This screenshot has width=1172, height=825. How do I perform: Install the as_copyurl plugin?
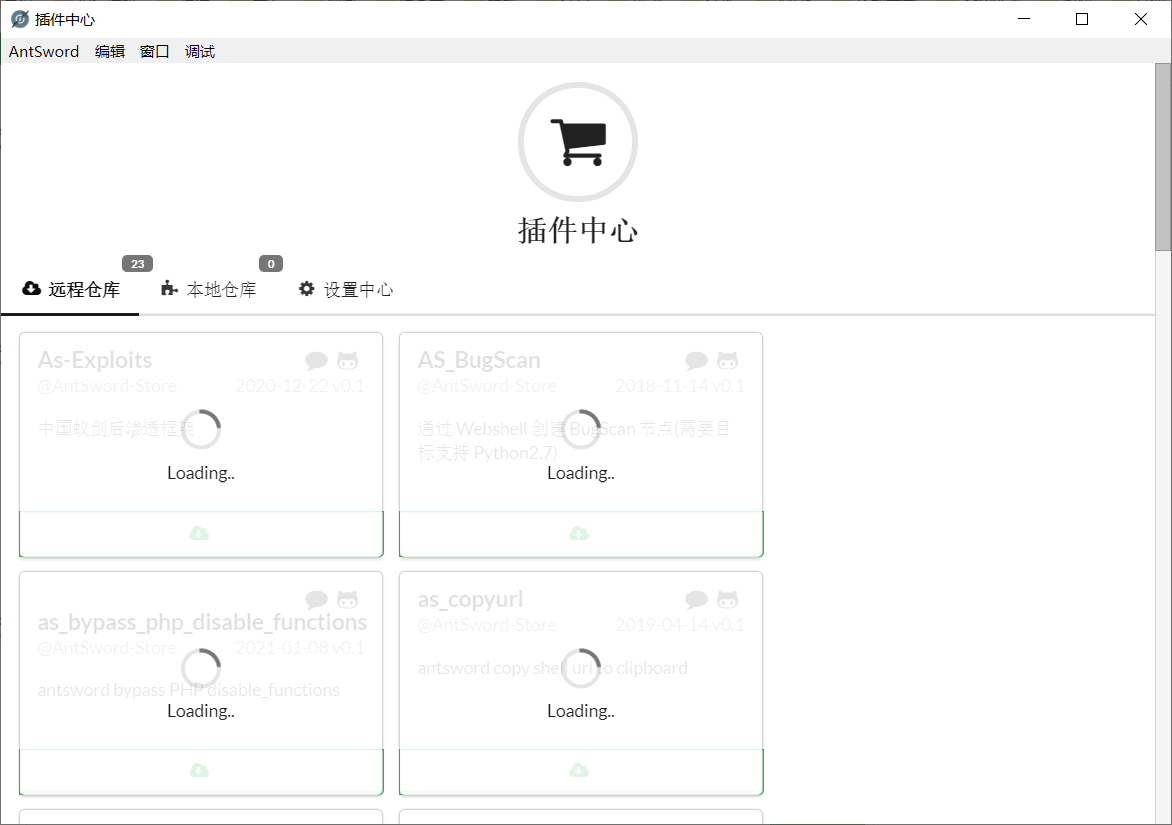pyautogui.click(x=580, y=771)
